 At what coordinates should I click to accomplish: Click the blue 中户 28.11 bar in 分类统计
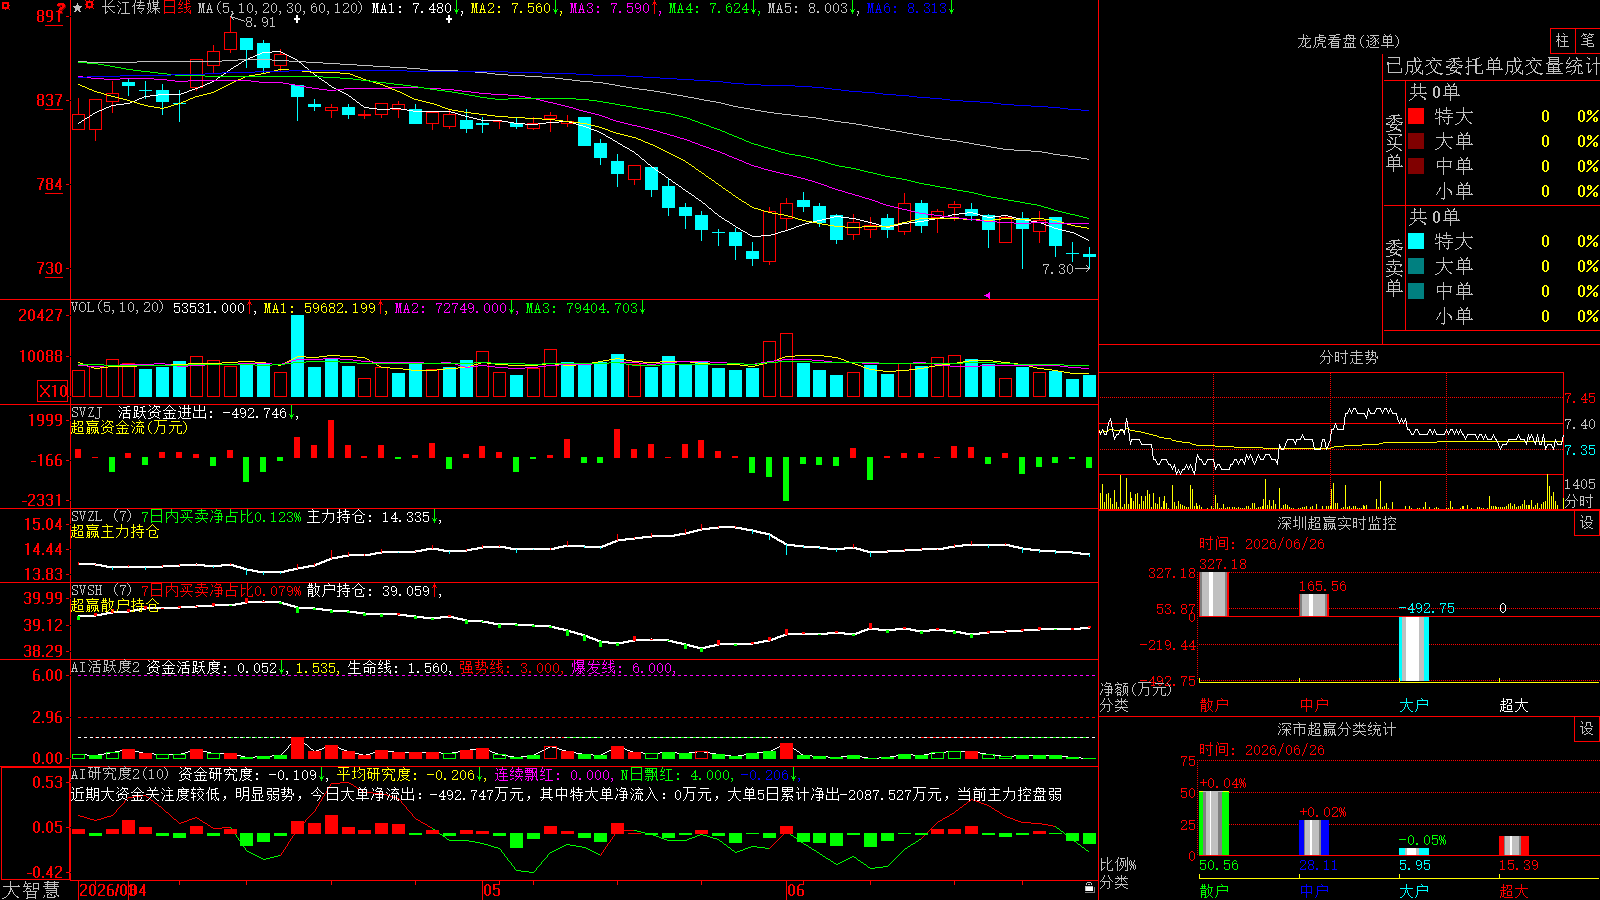click(x=1313, y=838)
